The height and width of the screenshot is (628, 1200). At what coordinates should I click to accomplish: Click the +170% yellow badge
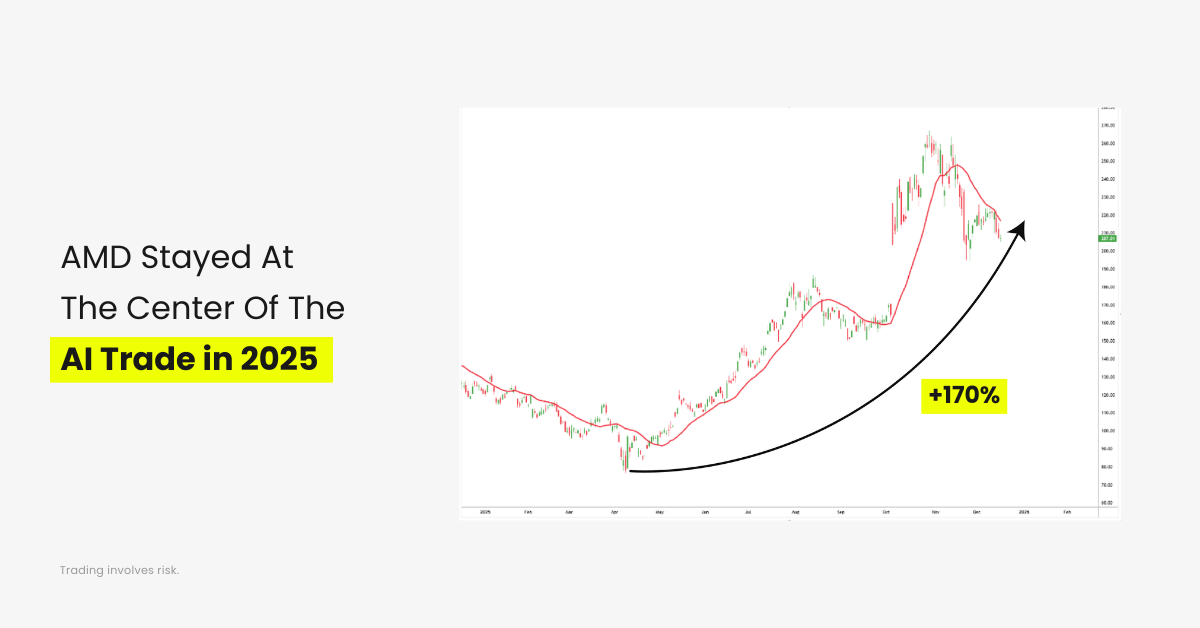(963, 396)
